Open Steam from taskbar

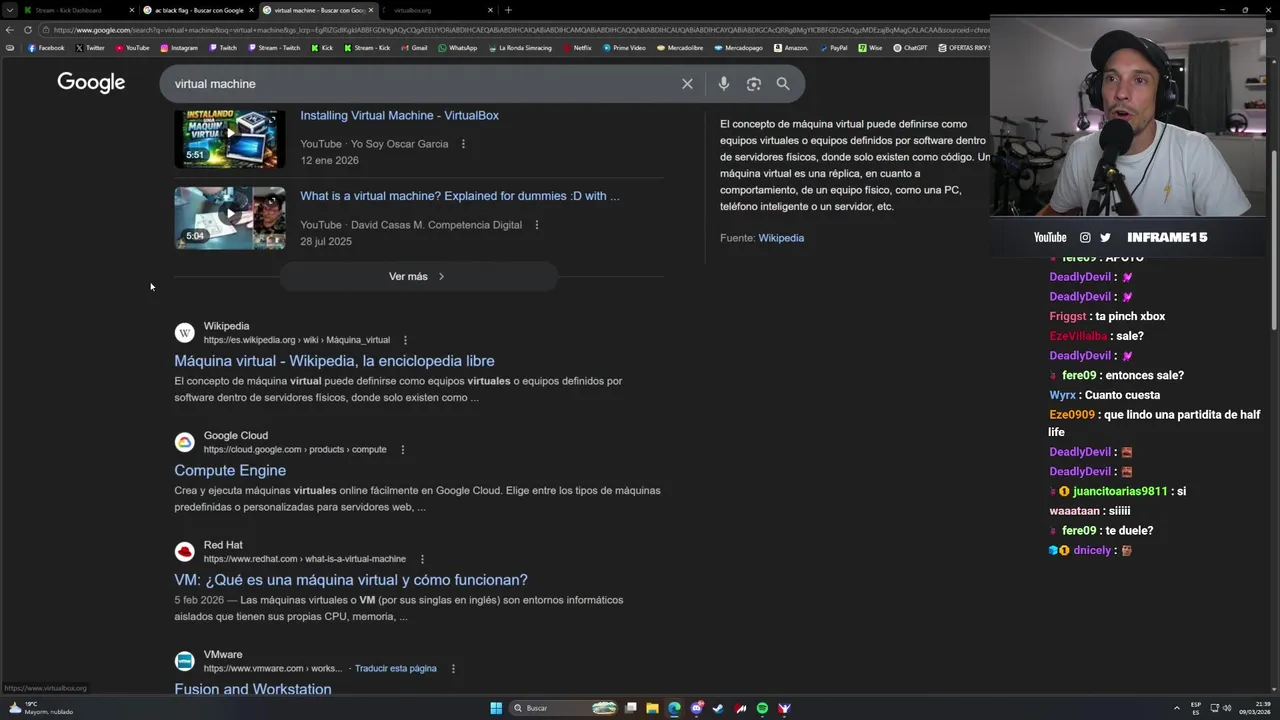[718, 708]
